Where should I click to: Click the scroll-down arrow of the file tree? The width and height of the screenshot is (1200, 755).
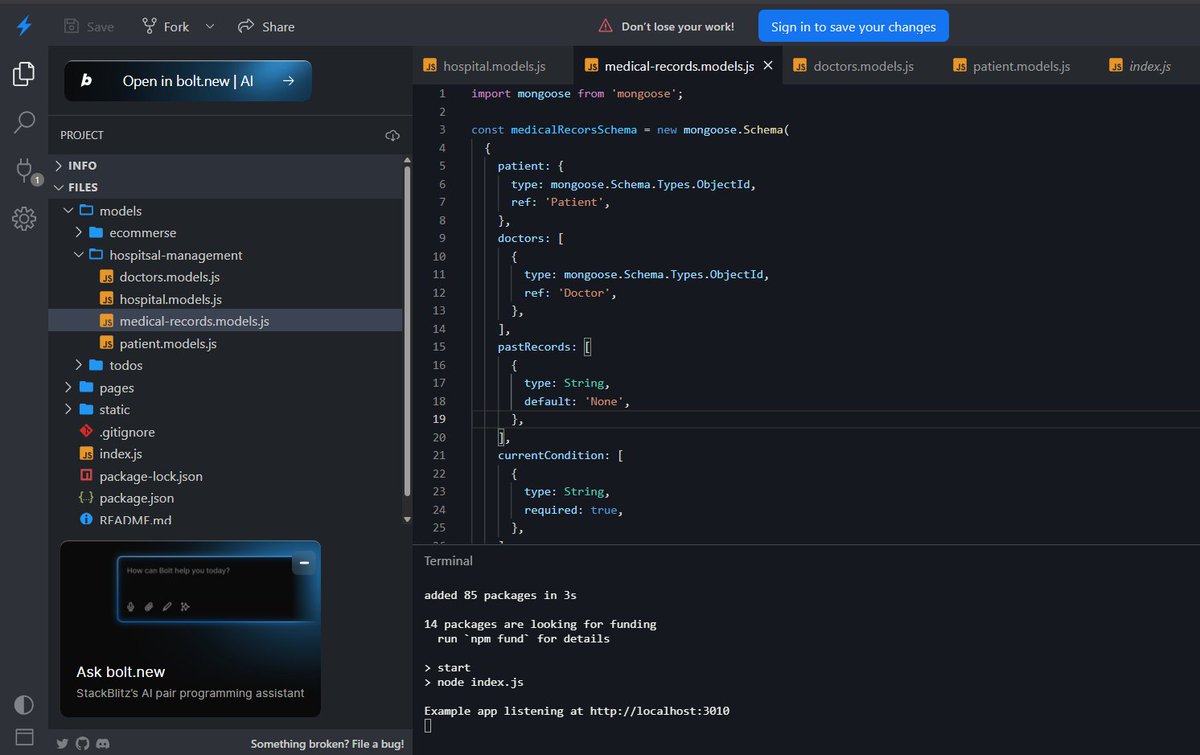coord(407,519)
